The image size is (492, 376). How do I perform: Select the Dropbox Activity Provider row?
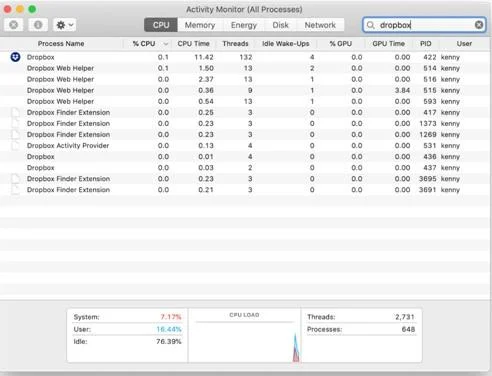coord(245,146)
